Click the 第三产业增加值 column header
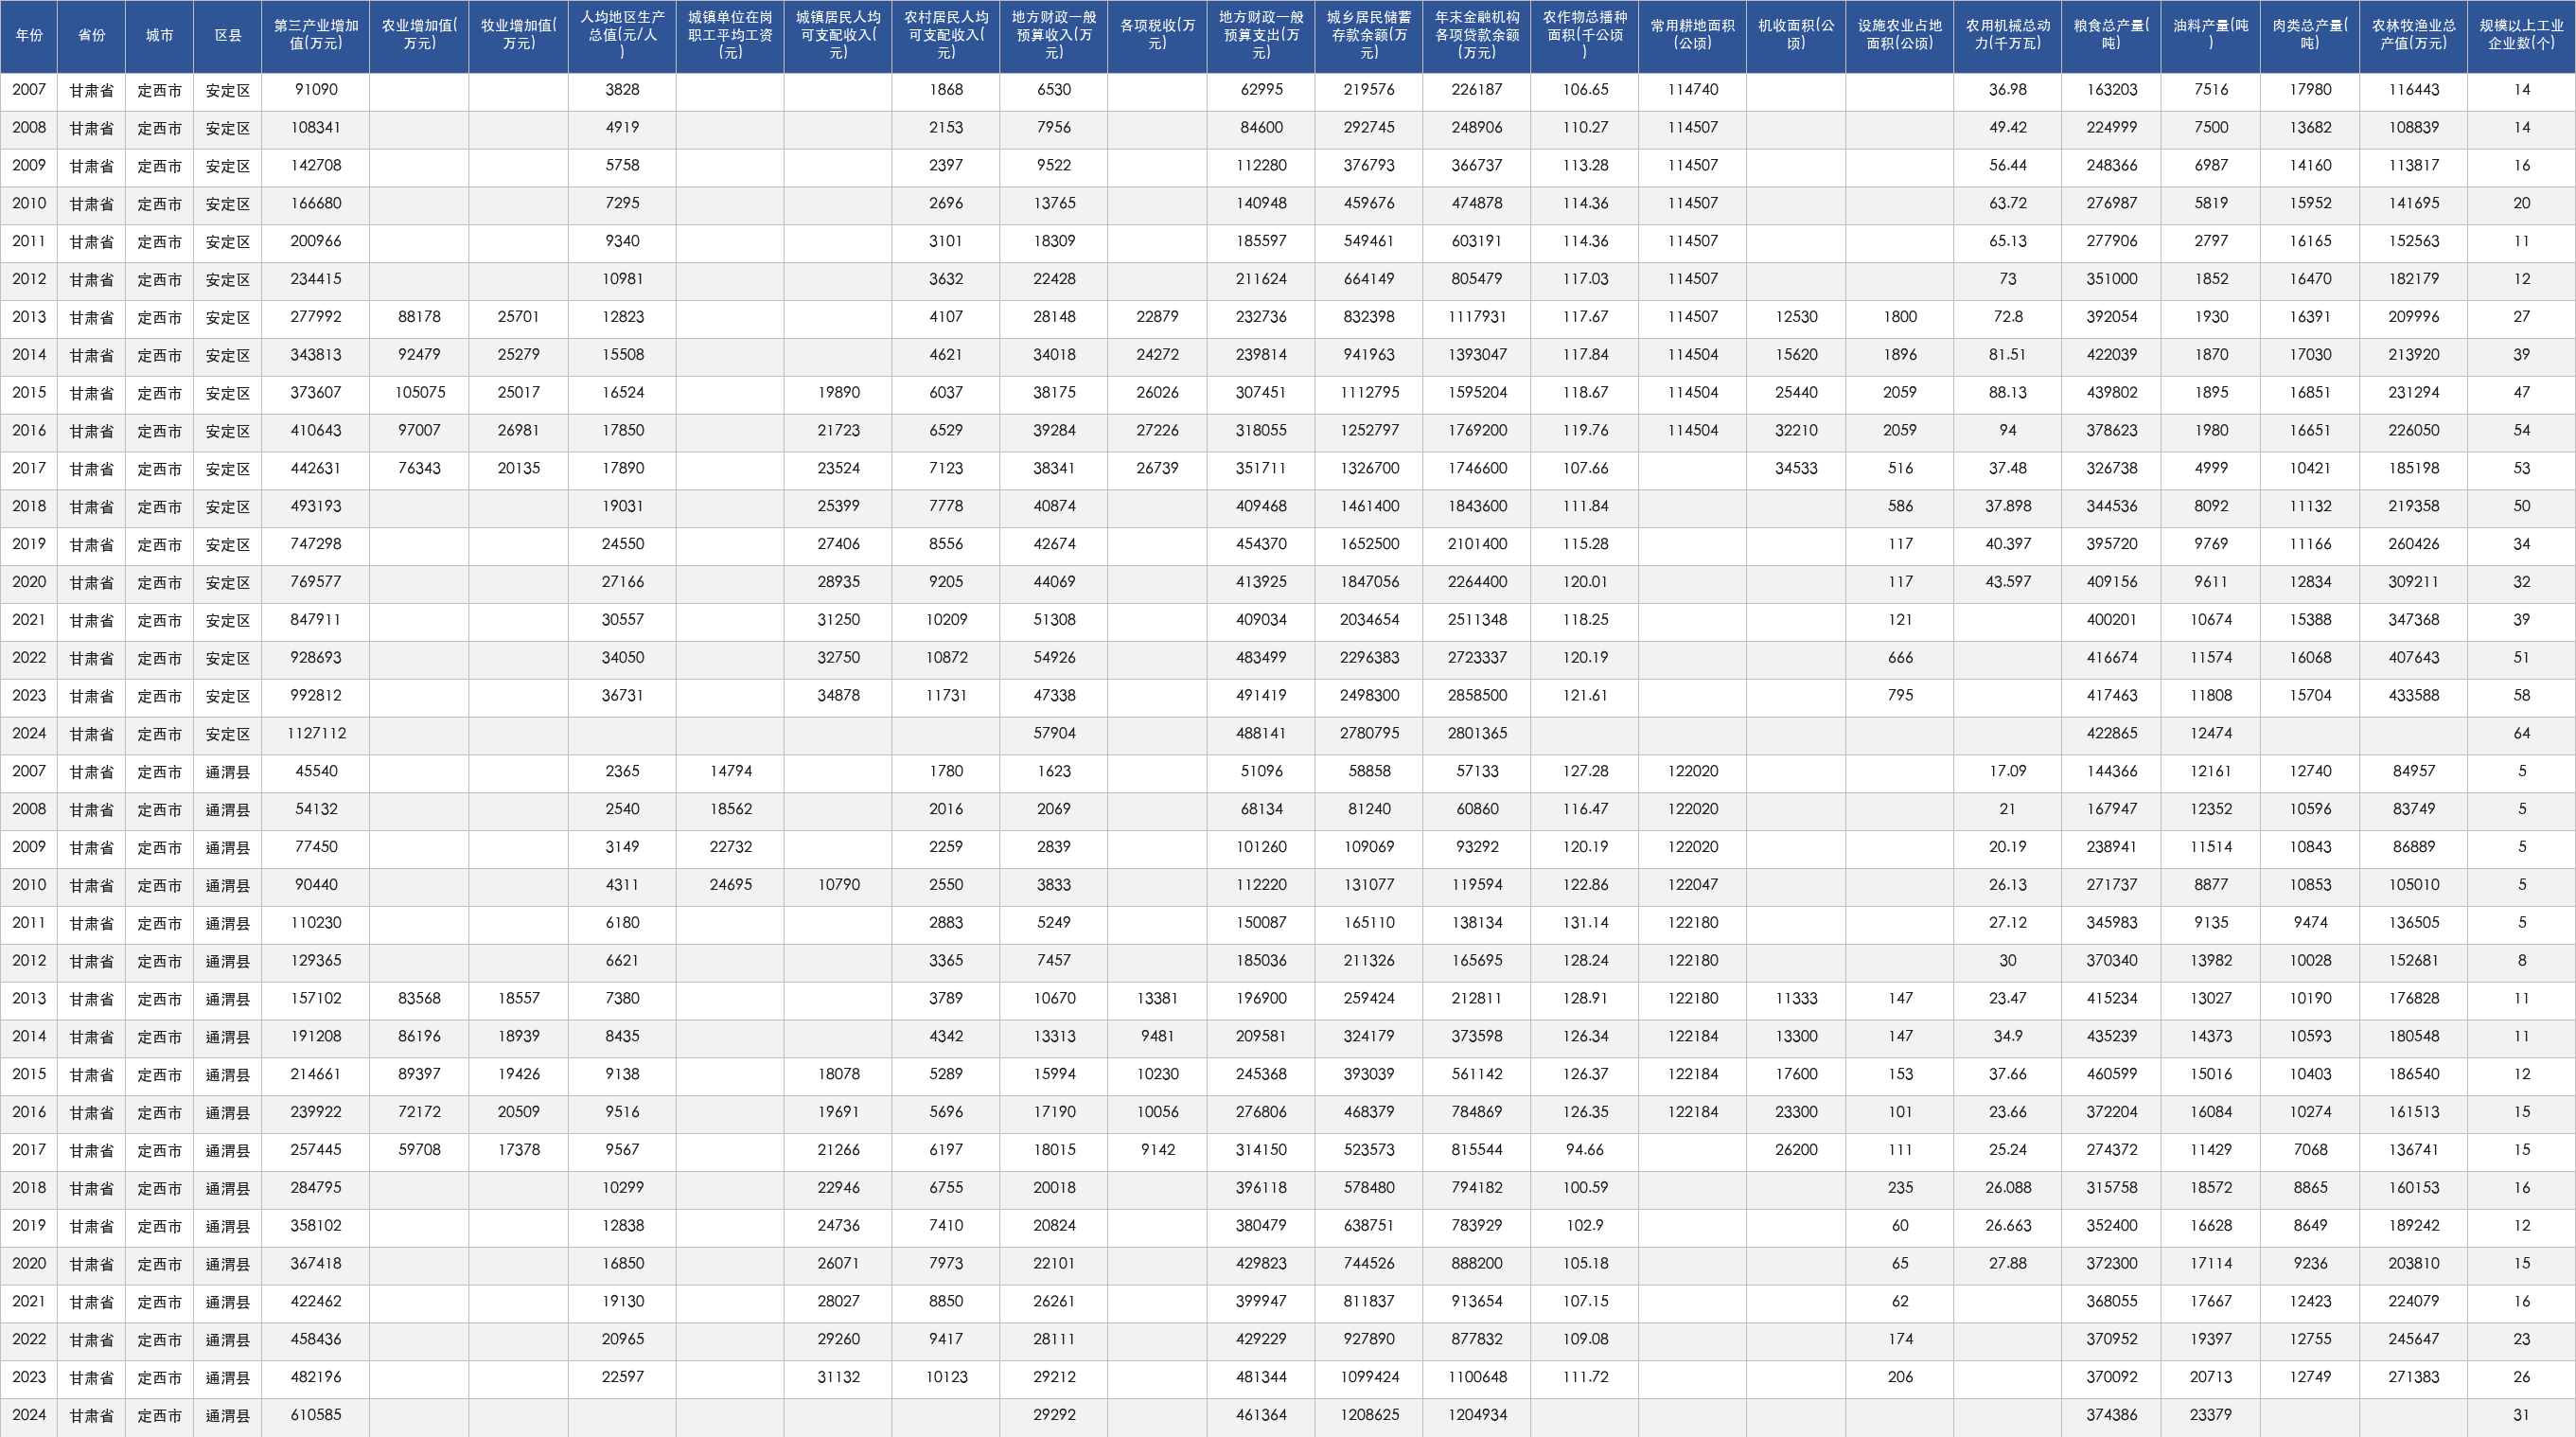 [x=316, y=35]
